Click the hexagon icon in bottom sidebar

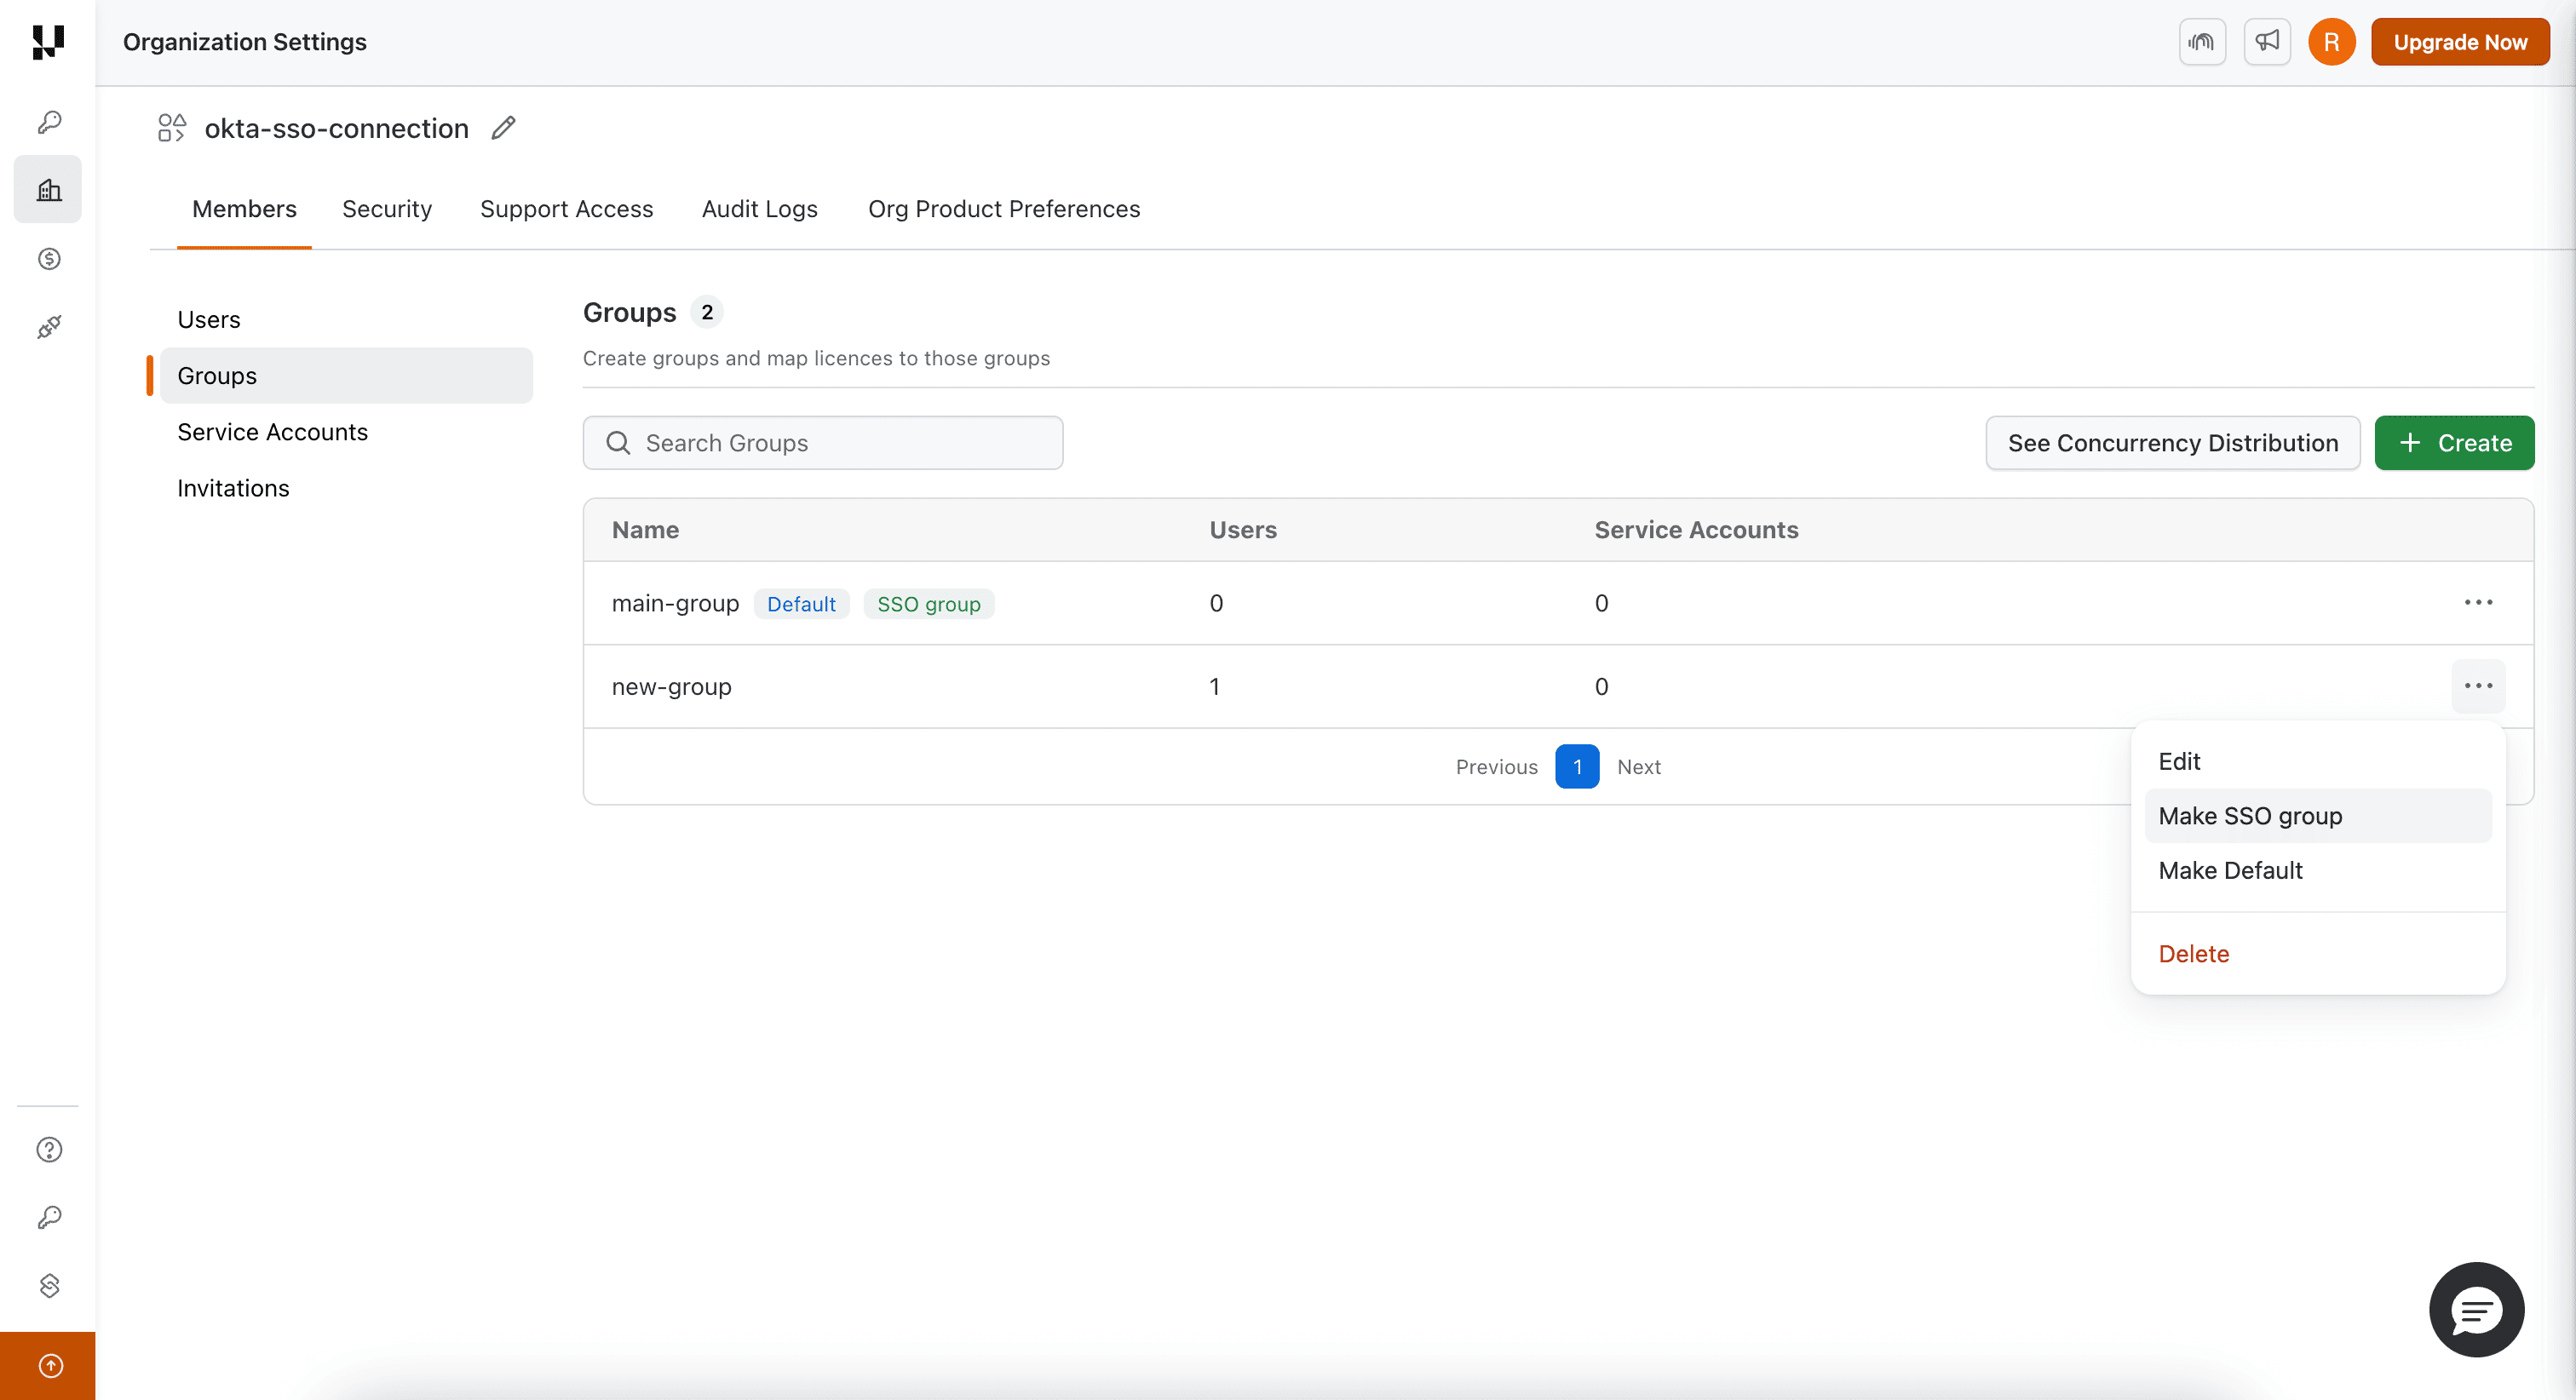pos(49,1285)
